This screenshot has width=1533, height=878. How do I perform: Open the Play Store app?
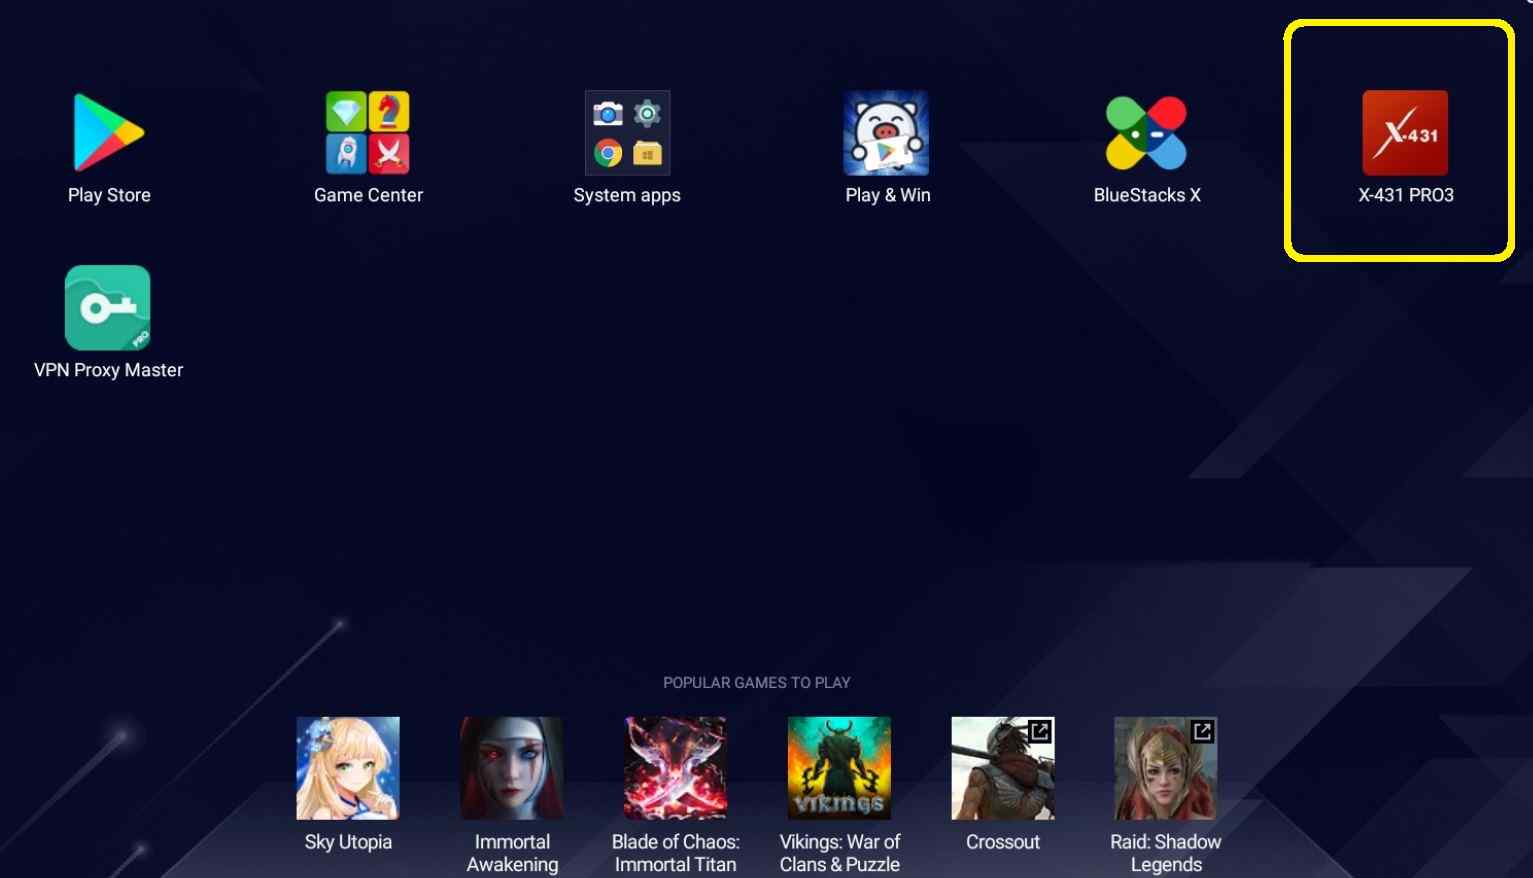108,133
